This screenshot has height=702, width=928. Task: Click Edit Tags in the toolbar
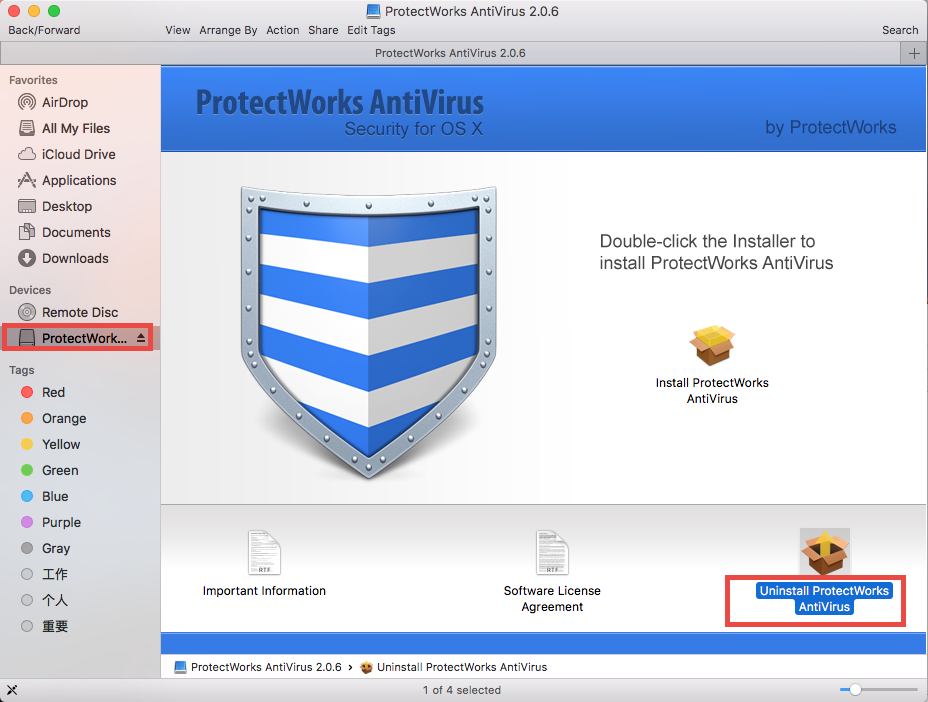pyautogui.click(x=370, y=30)
